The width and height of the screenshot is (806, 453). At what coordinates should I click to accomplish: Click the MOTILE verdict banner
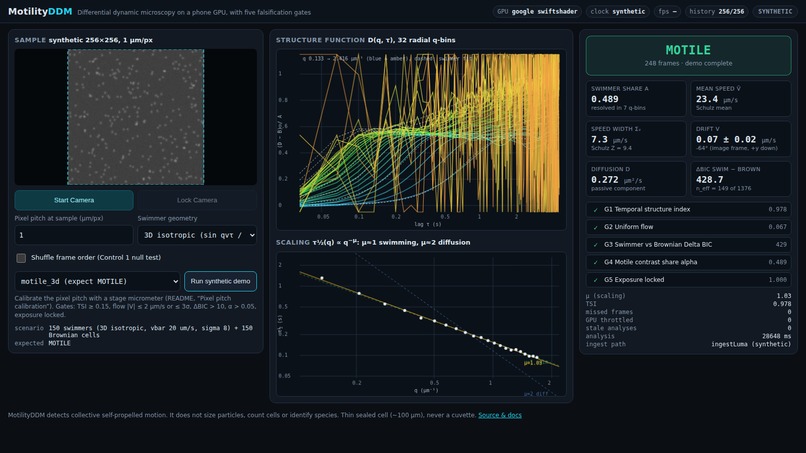(x=688, y=56)
